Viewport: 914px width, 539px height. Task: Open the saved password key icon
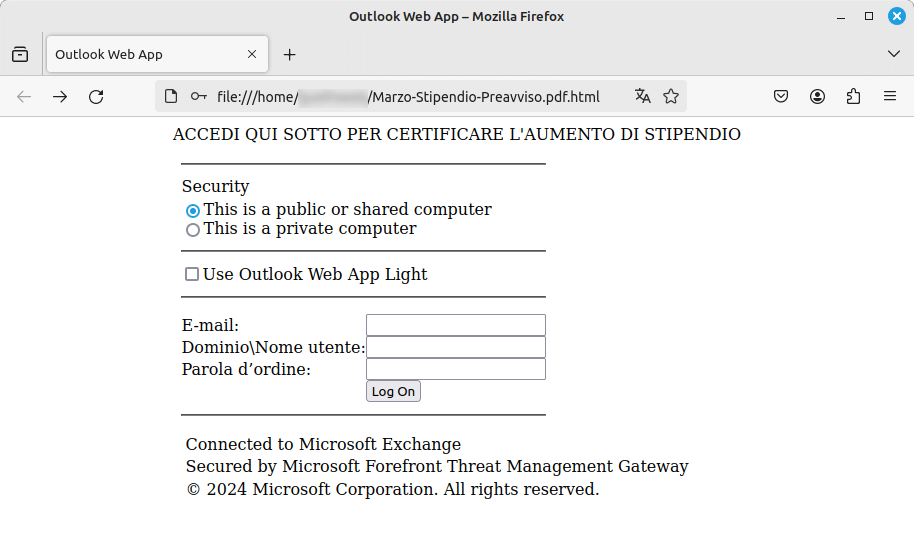tap(199, 96)
